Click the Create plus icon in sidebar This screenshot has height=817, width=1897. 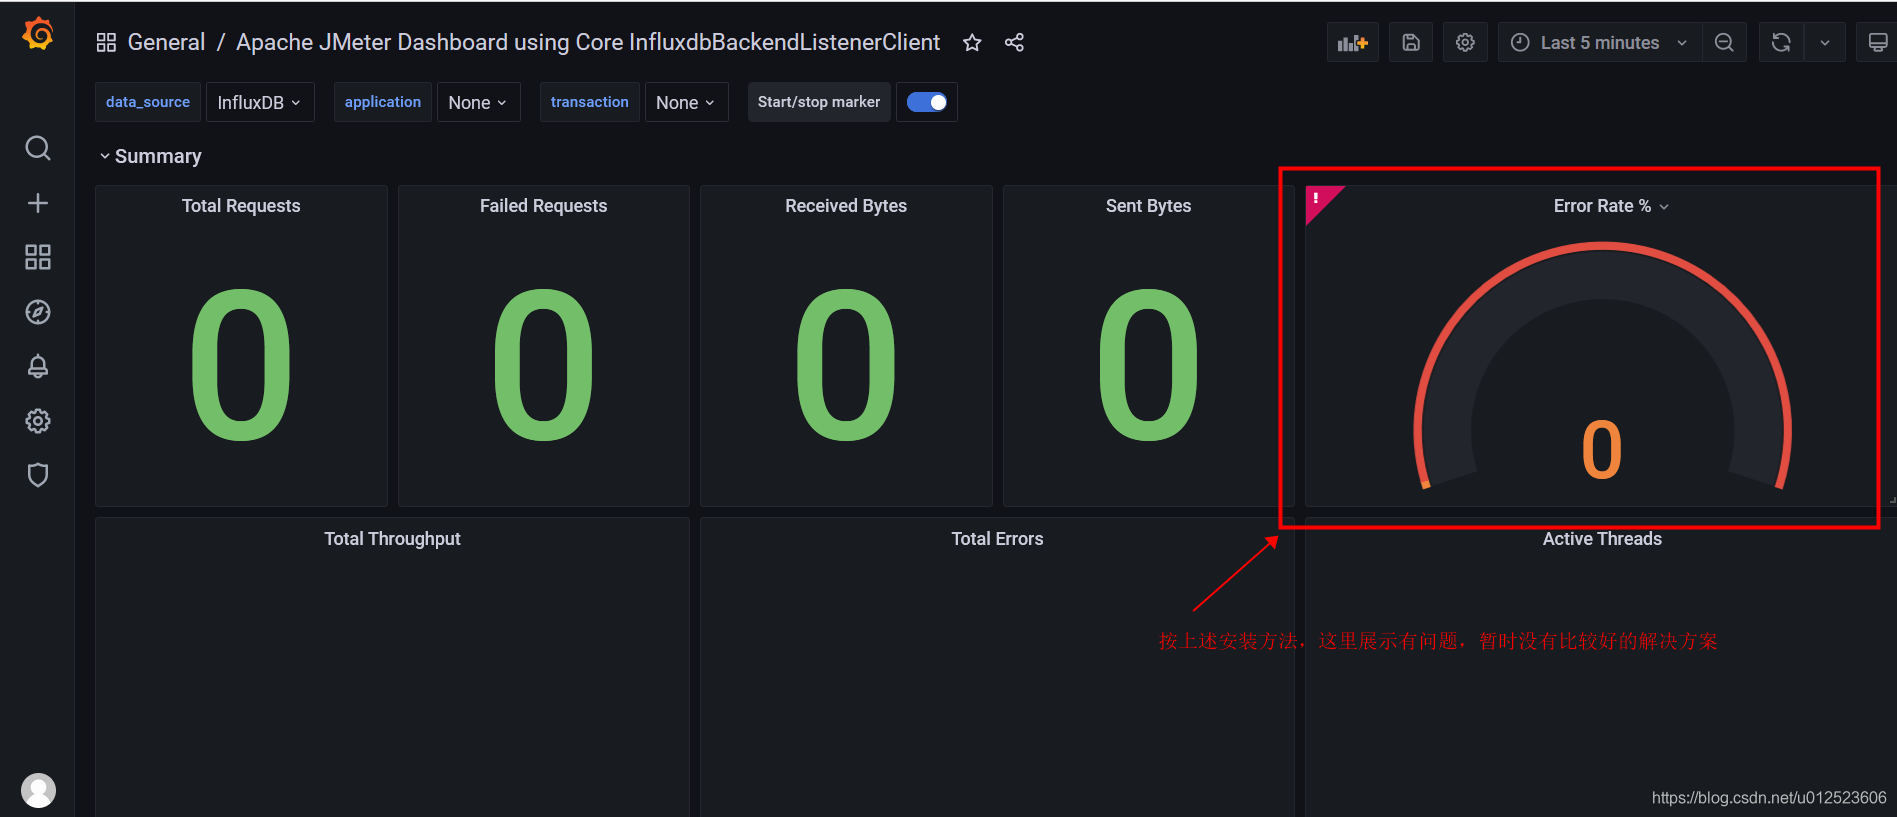(x=38, y=203)
